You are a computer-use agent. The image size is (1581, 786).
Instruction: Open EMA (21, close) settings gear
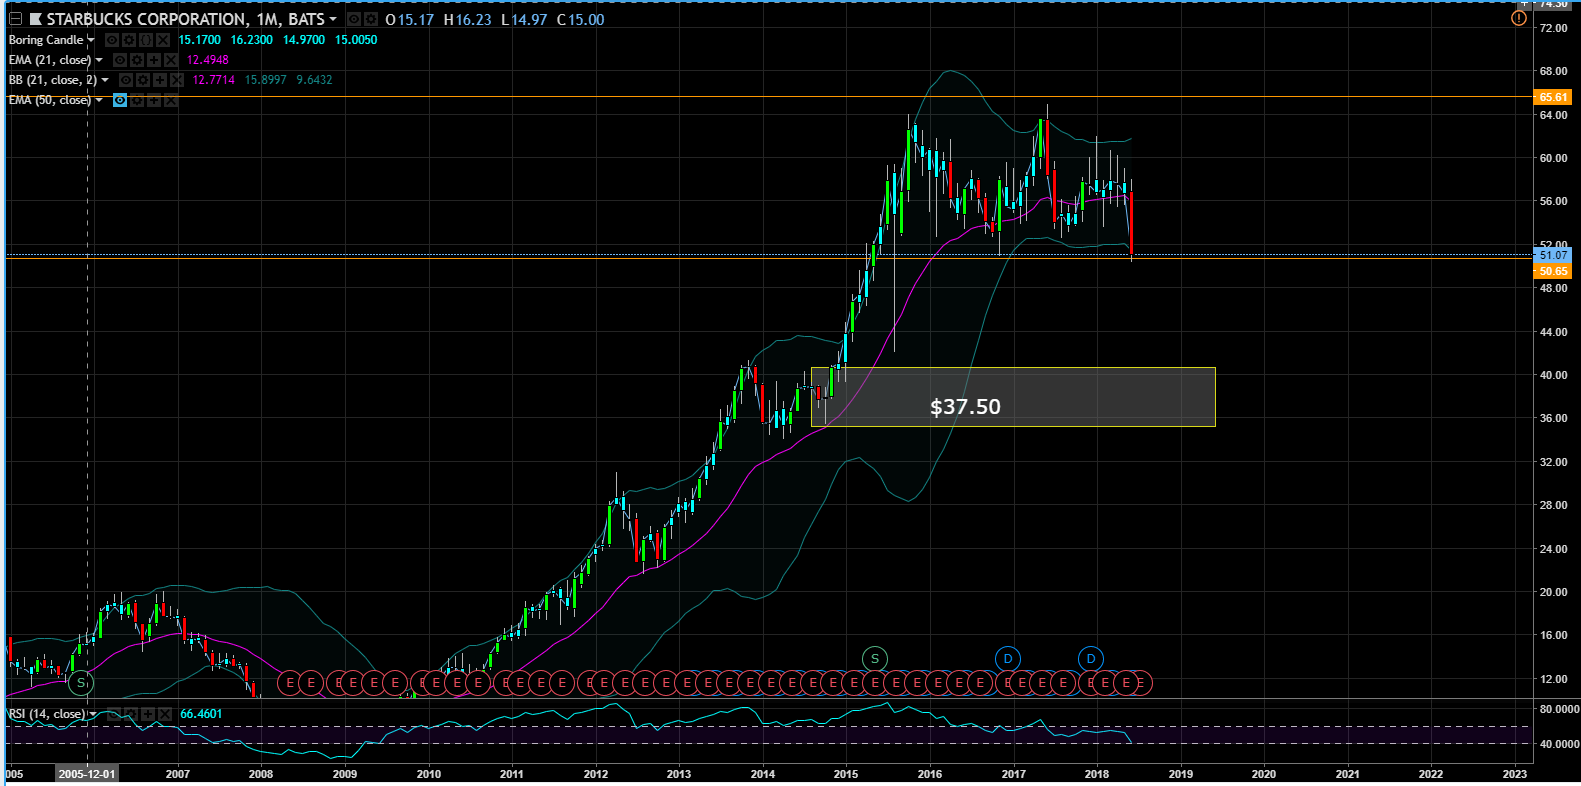(x=137, y=60)
